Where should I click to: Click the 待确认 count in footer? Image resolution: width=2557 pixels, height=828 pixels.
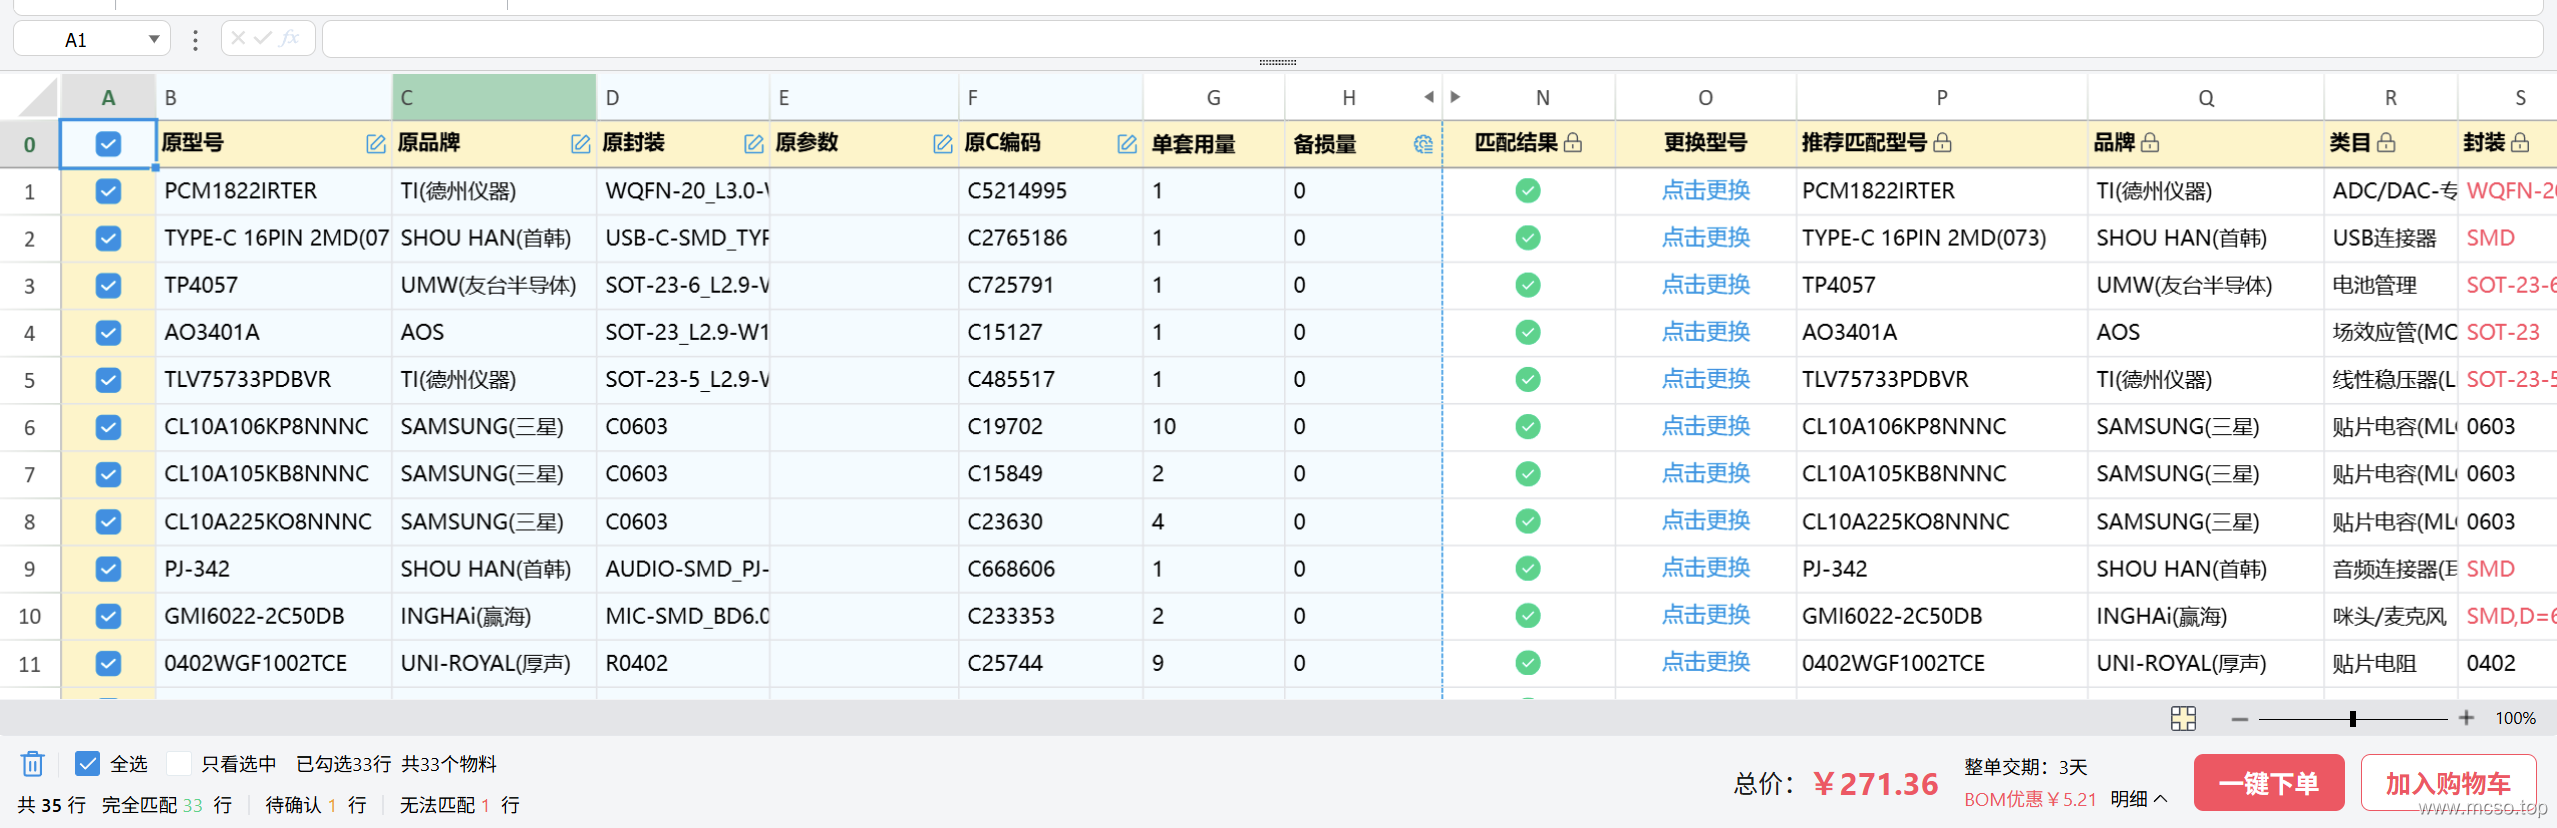point(332,805)
